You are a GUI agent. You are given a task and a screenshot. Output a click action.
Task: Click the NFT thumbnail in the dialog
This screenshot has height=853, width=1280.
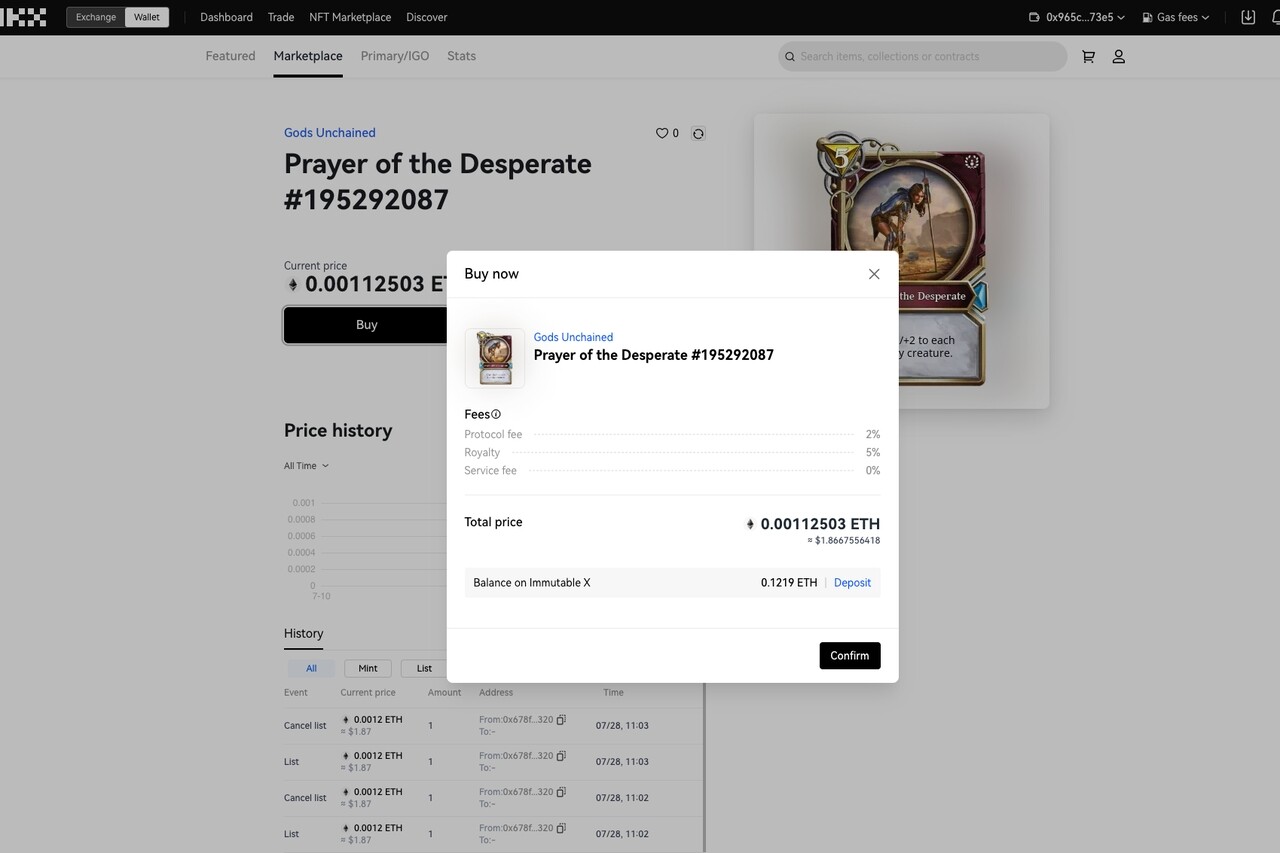(495, 358)
